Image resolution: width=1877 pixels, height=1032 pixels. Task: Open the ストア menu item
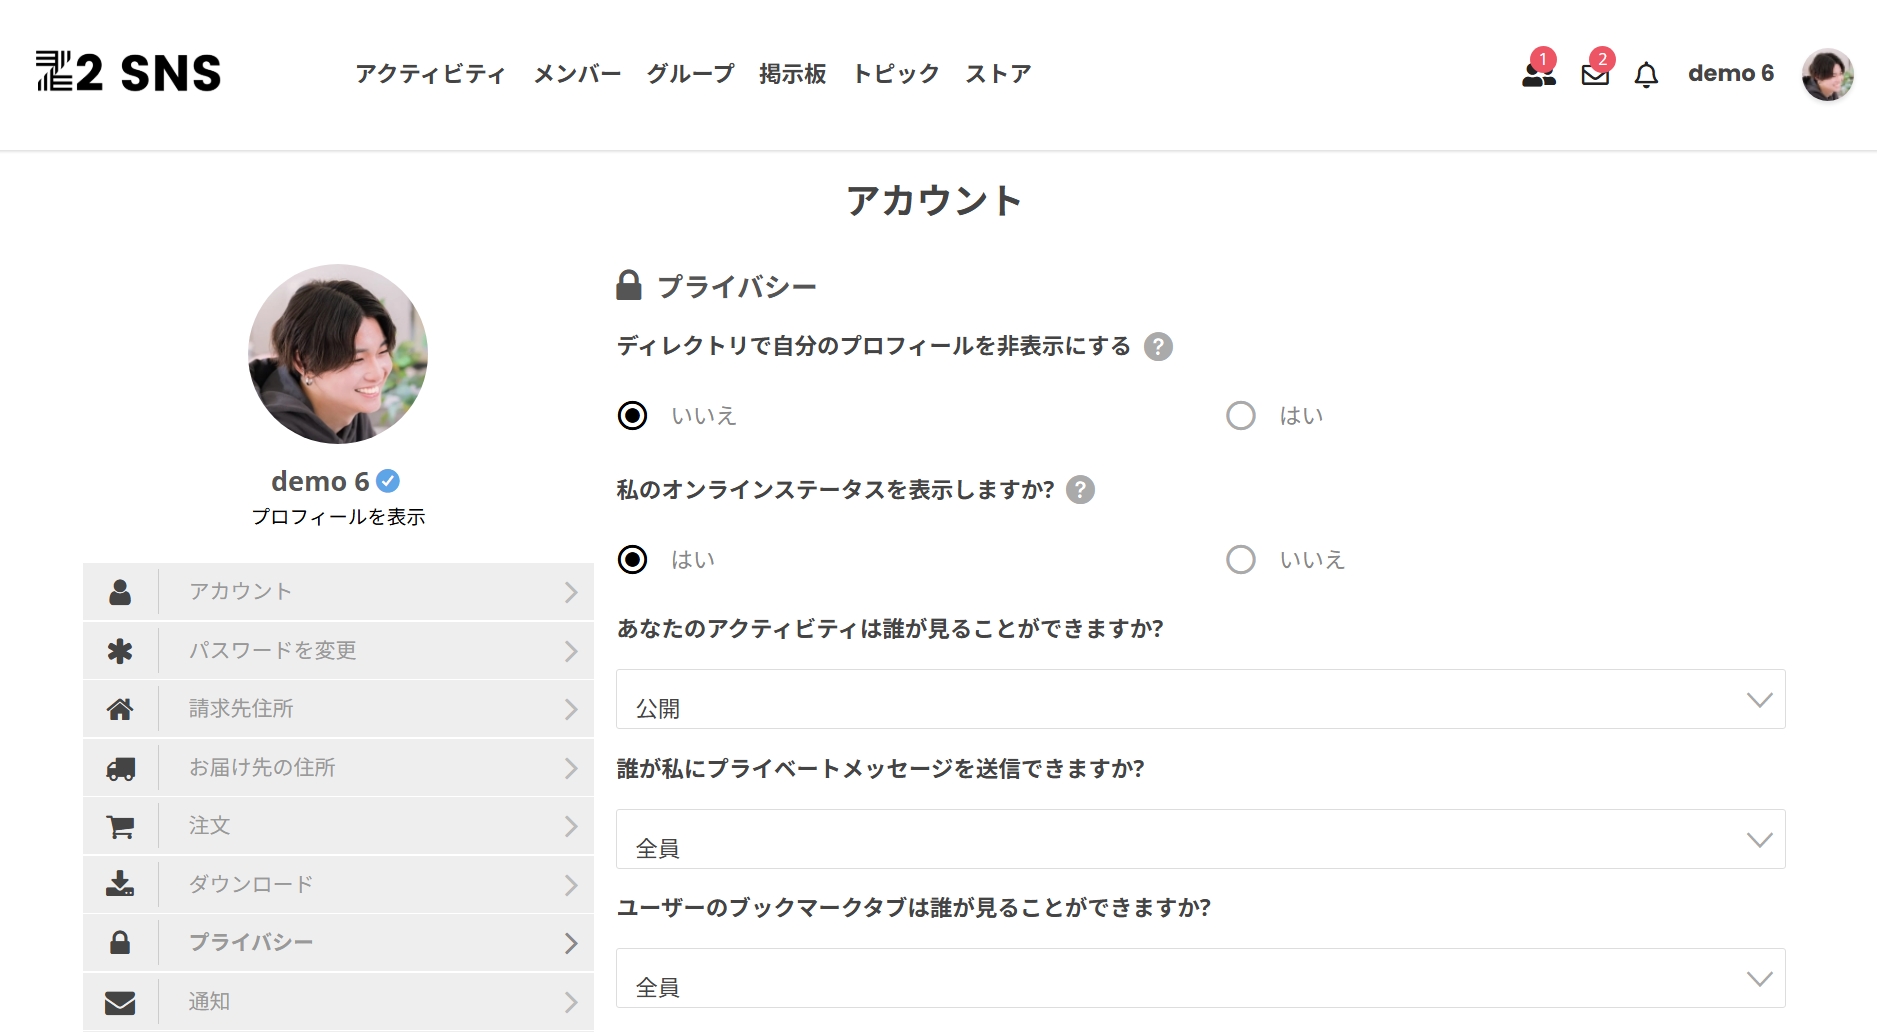(998, 74)
